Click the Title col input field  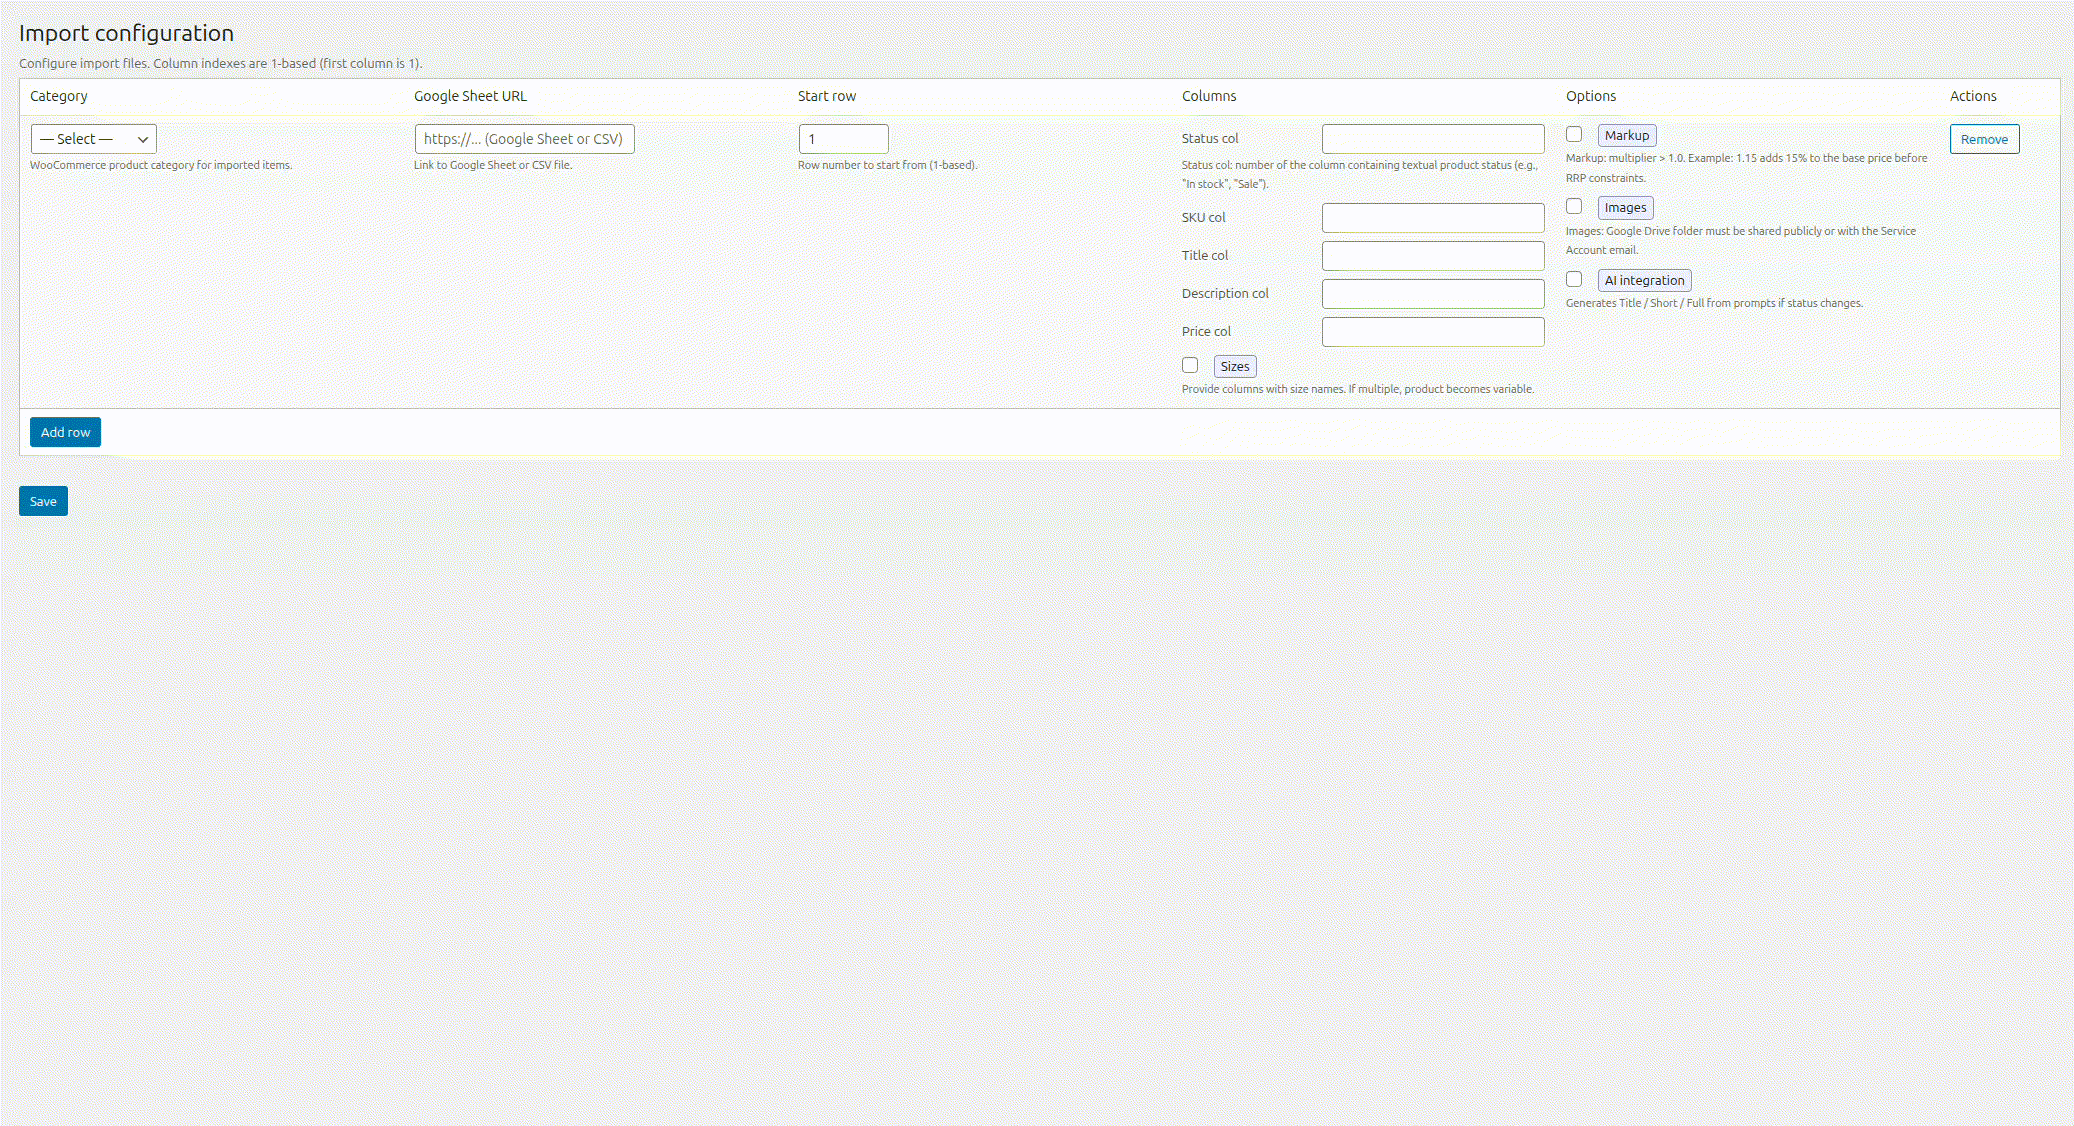1433,255
